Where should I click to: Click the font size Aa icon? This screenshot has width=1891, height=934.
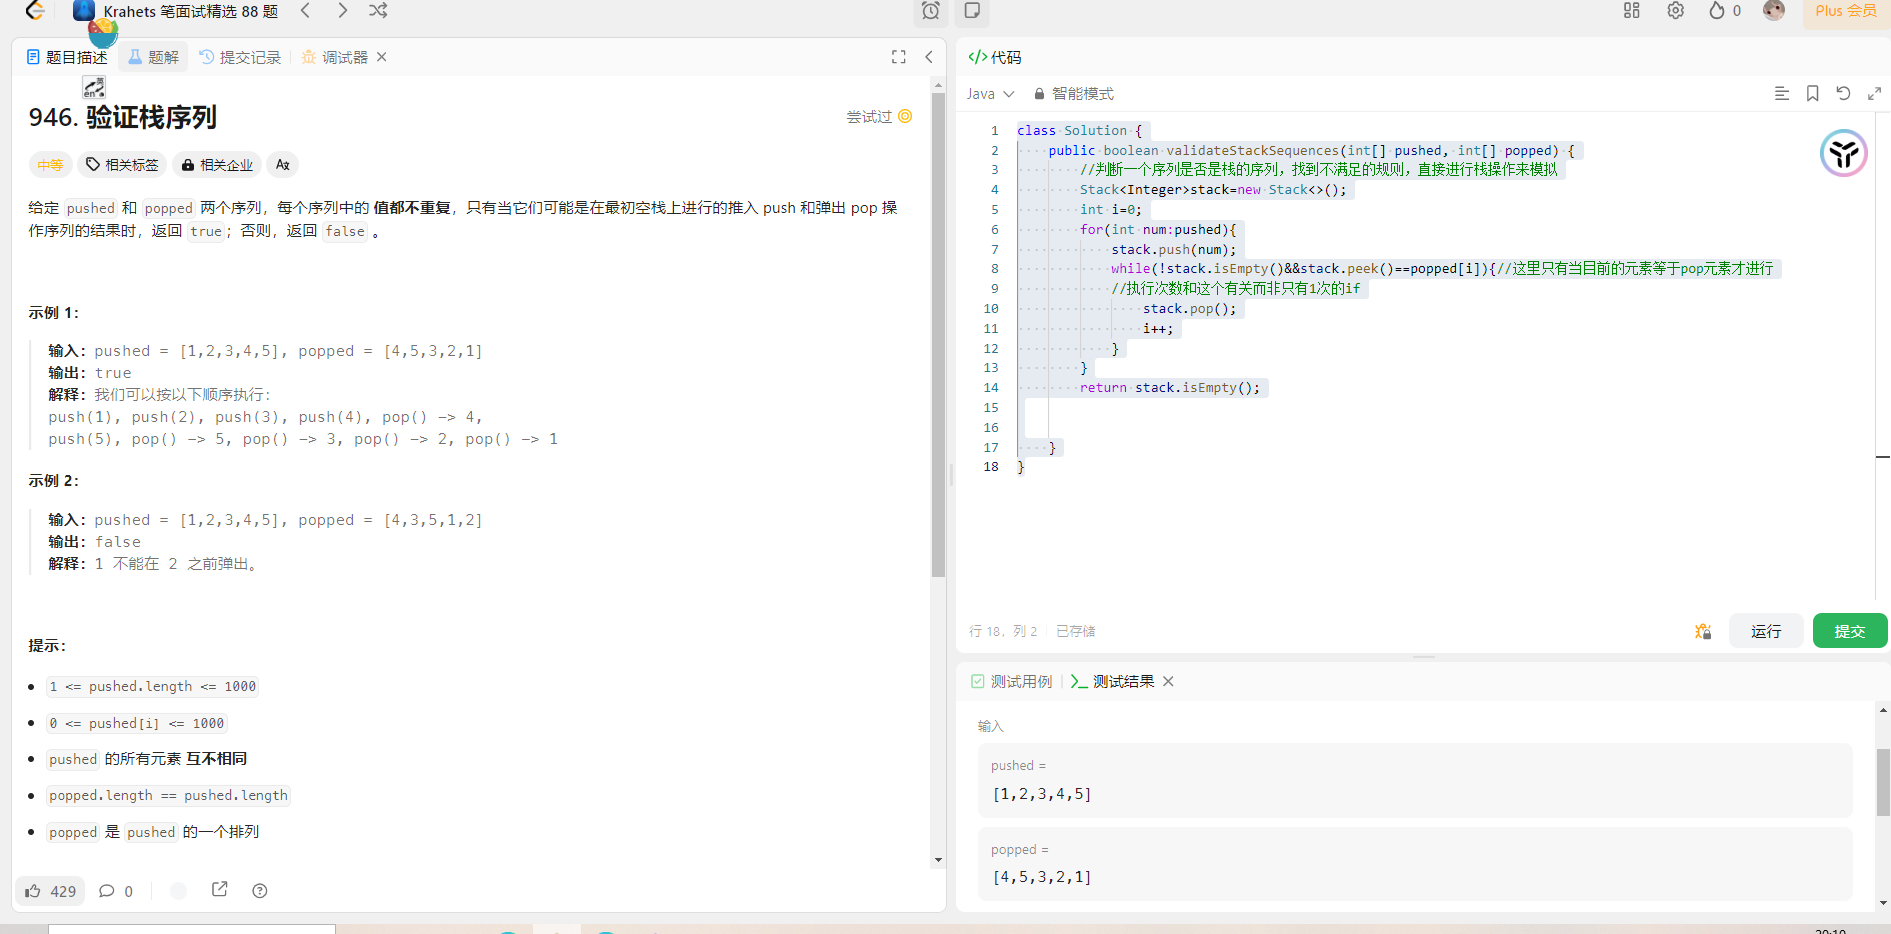(x=283, y=165)
